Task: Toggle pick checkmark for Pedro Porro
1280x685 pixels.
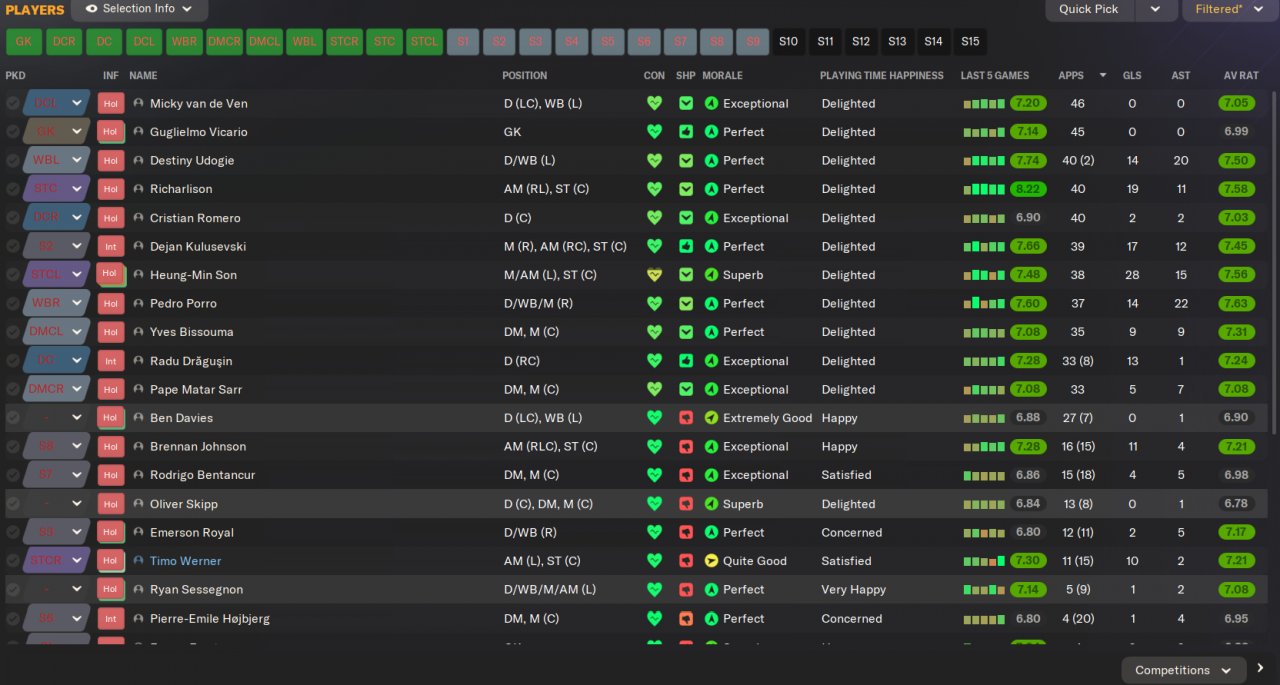Action: coord(13,303)
